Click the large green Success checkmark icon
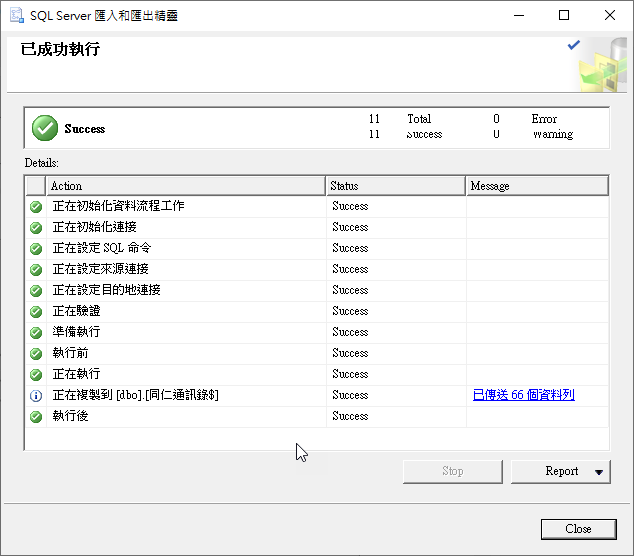 point(45,128)
